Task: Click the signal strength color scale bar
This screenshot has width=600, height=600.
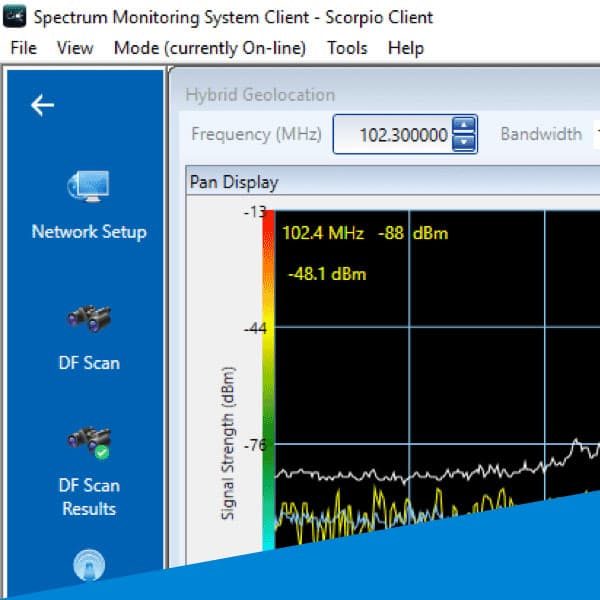Action: (x=269, y=380)
